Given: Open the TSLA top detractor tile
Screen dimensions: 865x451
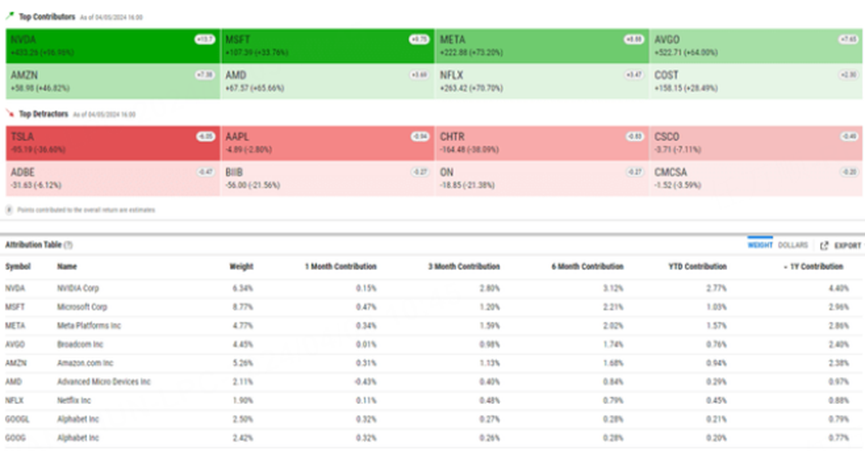Looking at the screenshot, I should tap(113, 143).
